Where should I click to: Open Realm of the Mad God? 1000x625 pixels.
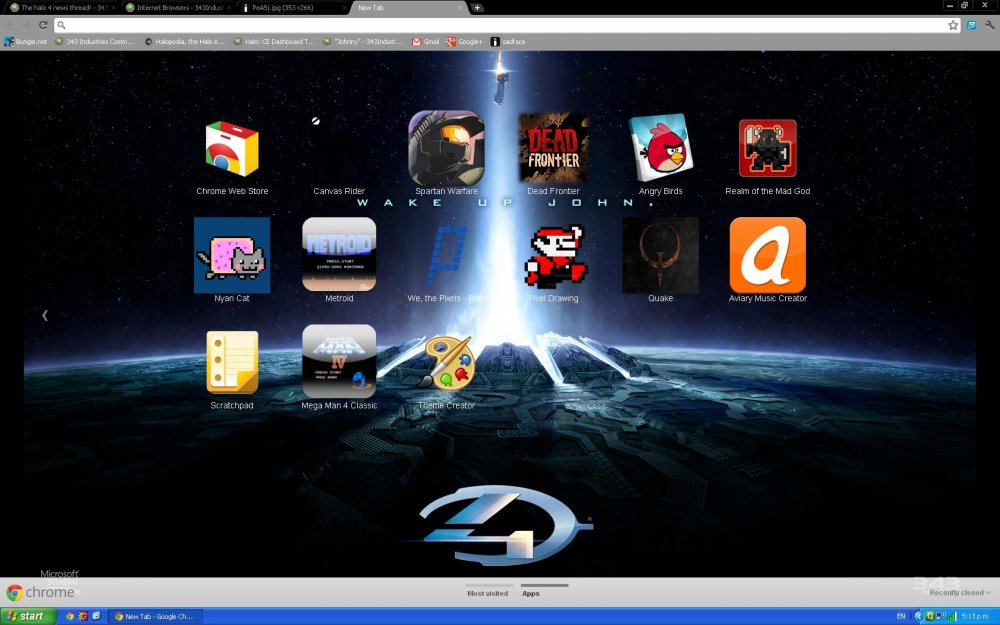[767, 149]
